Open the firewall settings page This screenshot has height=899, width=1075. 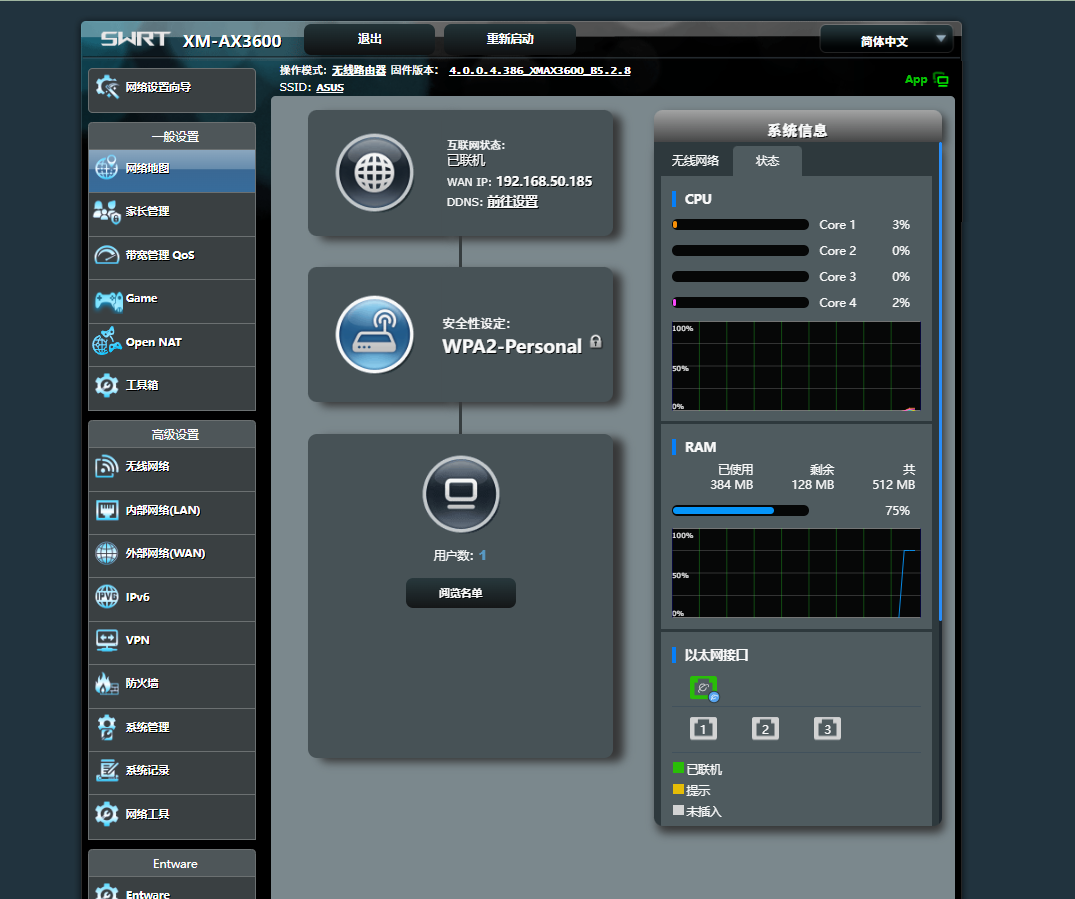coord(172,684)
